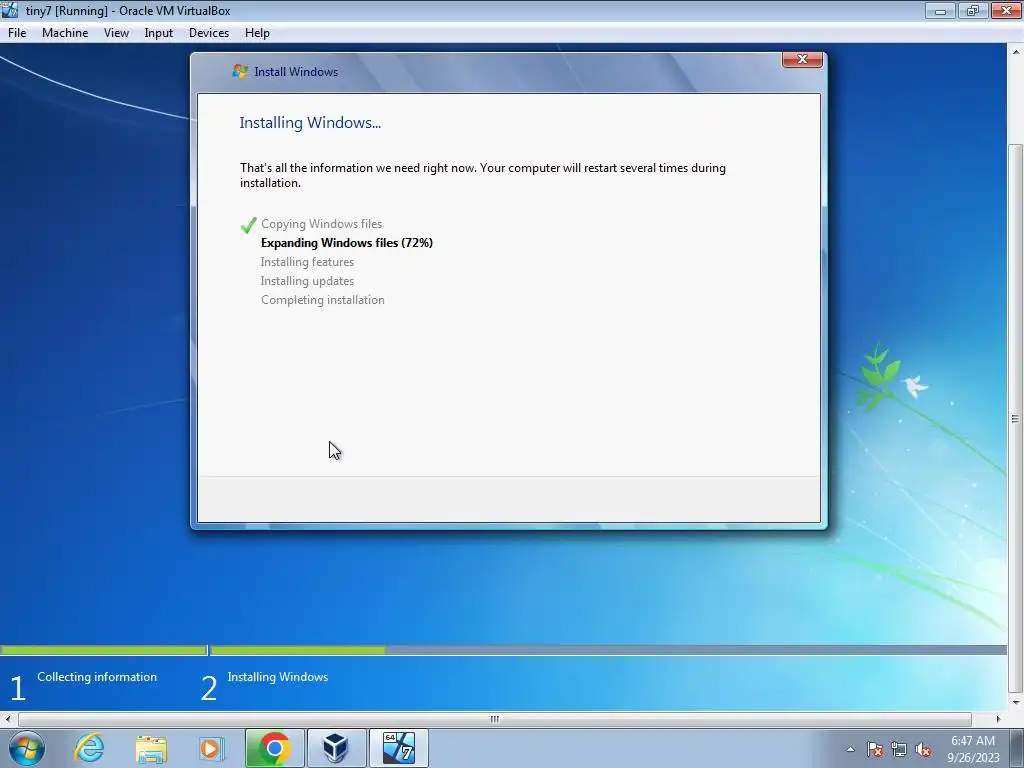Open the Action Center flag icon
This screenshot has height=768, width=1024.
pos(874,750)
